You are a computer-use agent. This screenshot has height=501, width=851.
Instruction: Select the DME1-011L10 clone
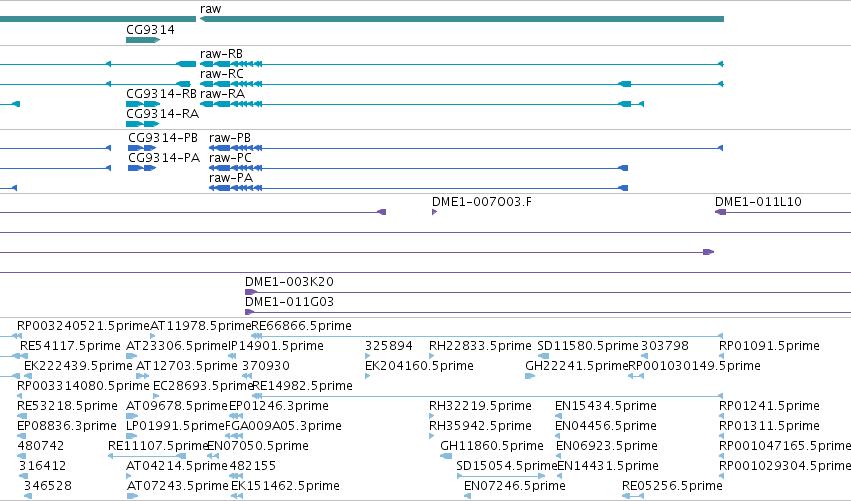[x=783, y=212]
